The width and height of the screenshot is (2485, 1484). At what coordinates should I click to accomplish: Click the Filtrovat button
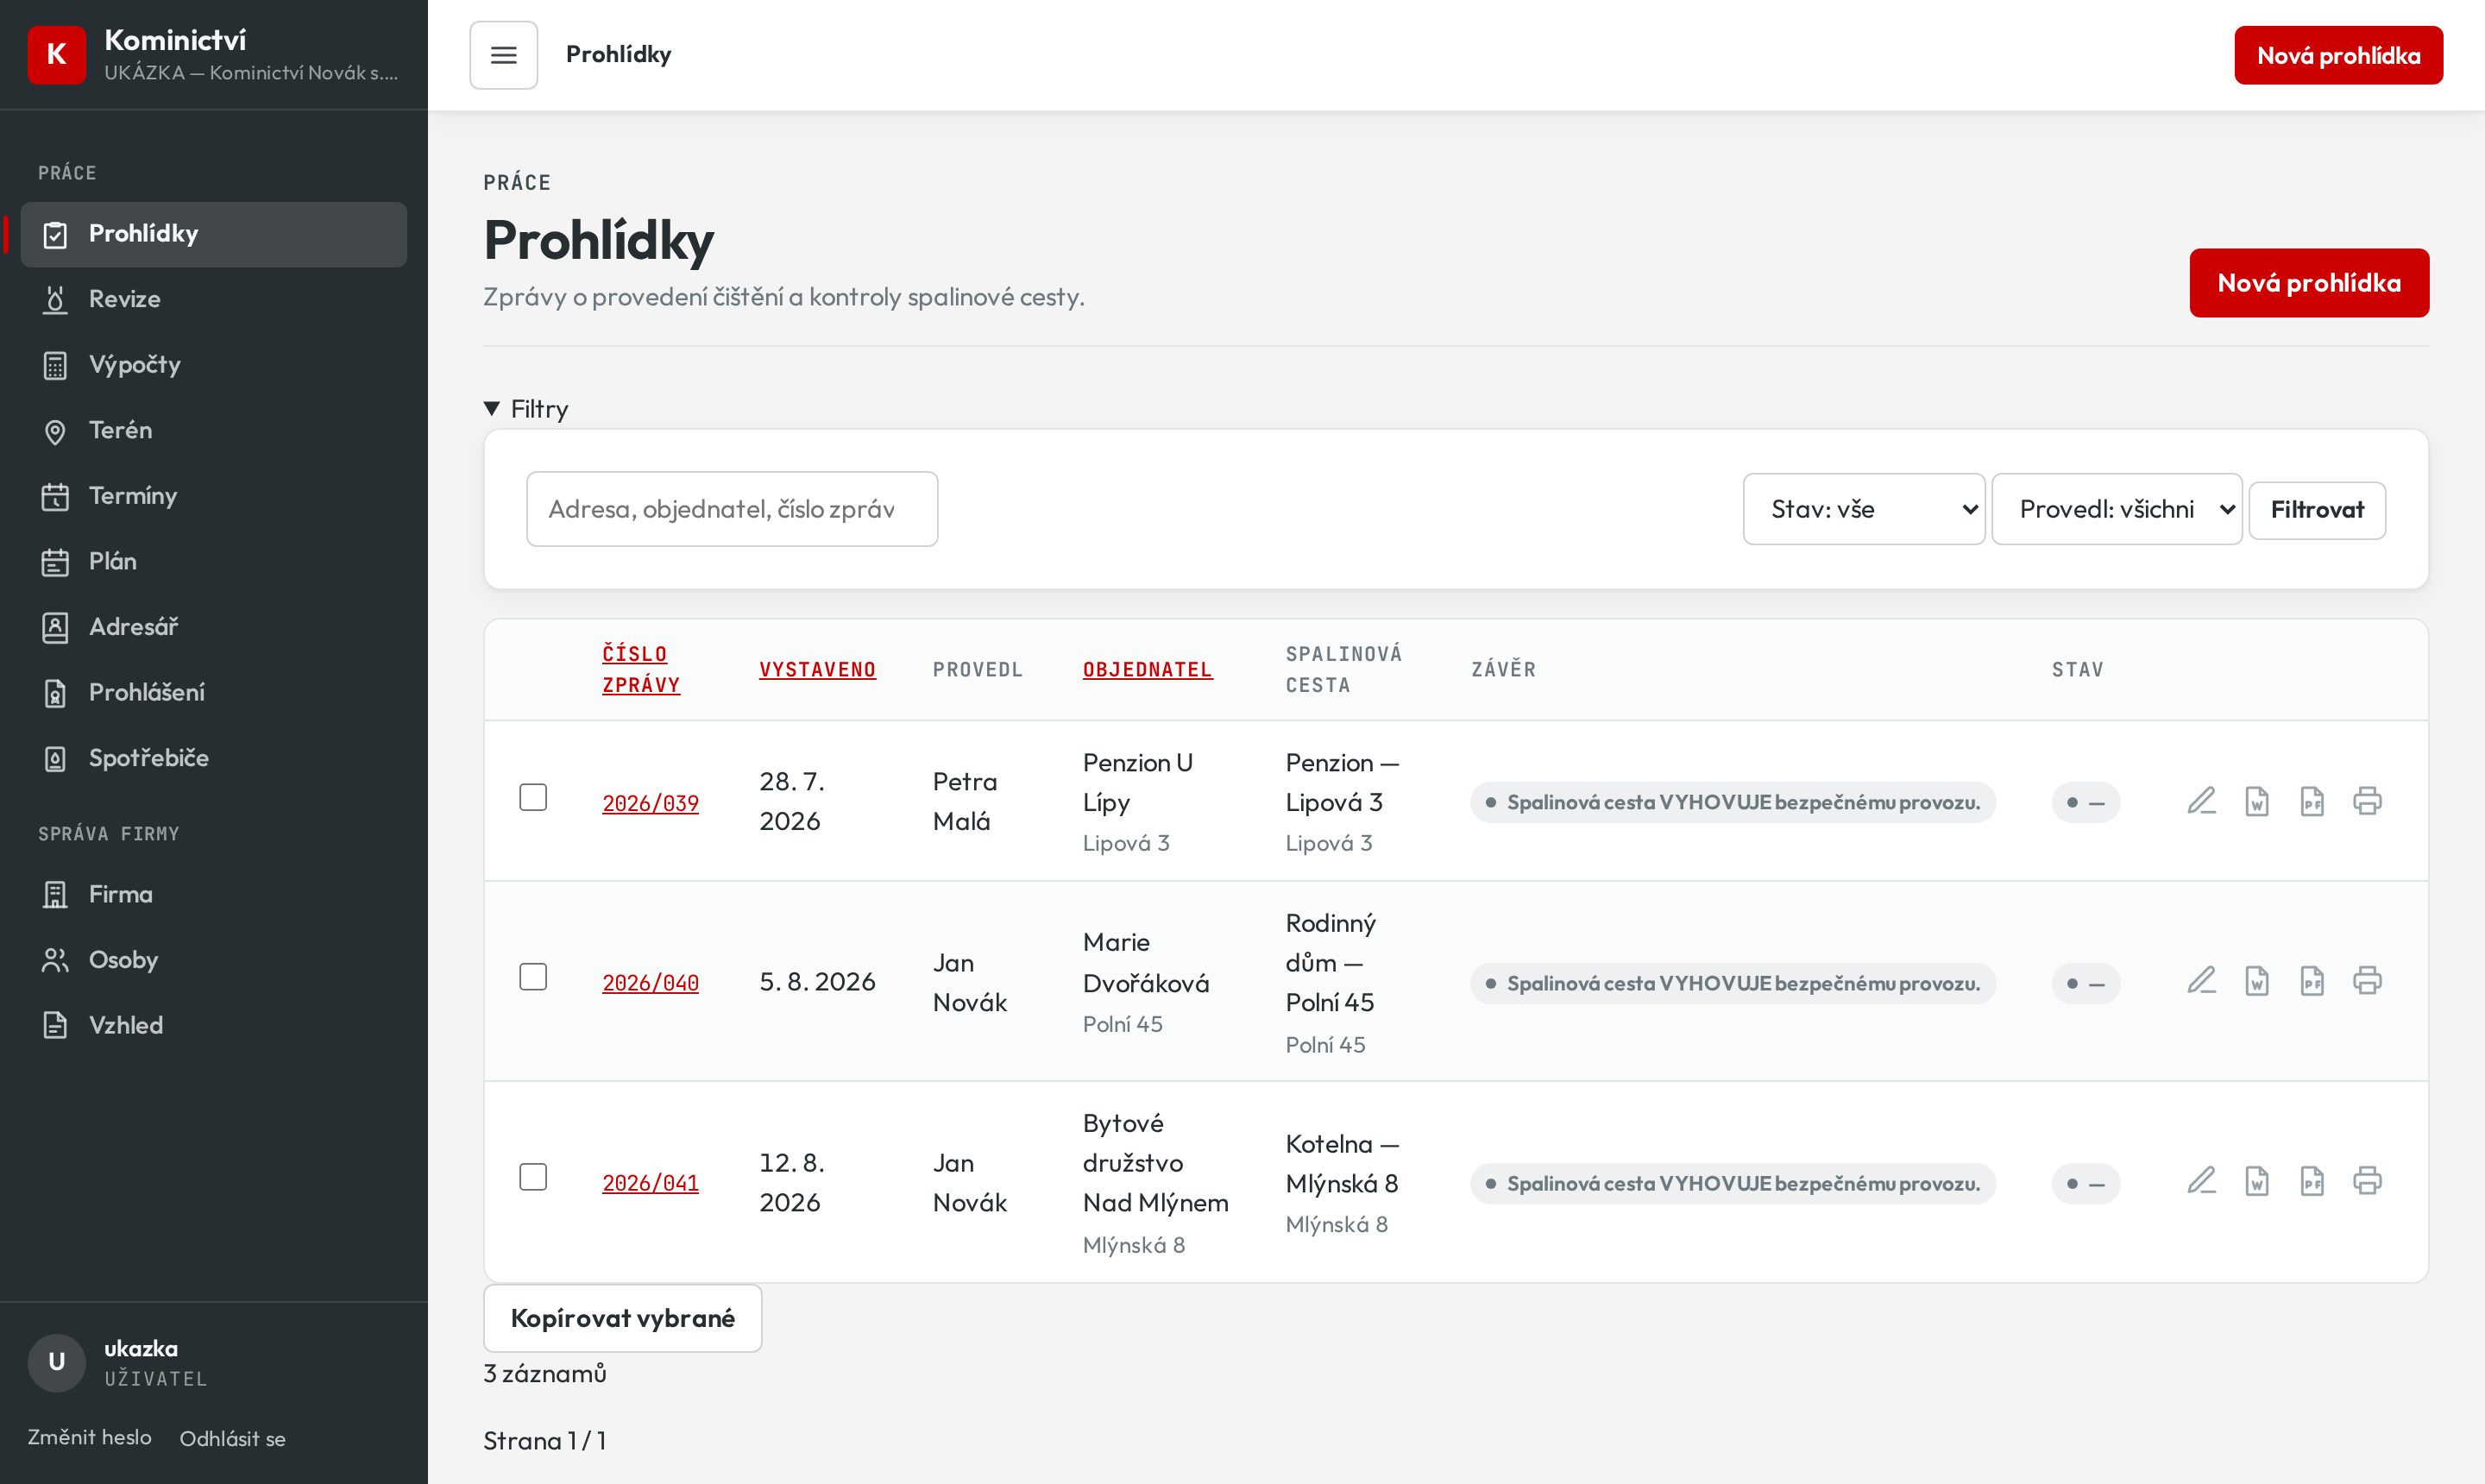[x=2317, y=510]
